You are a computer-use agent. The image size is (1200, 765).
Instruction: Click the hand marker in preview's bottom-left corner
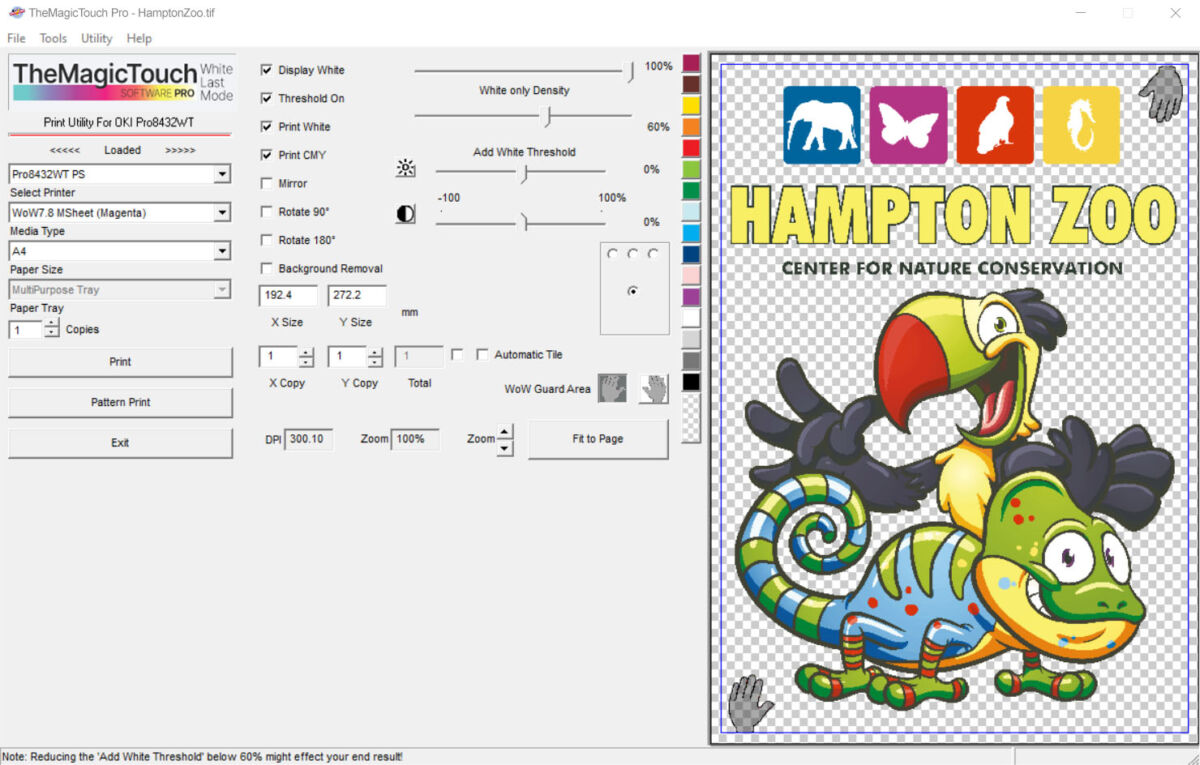point(749,703)
